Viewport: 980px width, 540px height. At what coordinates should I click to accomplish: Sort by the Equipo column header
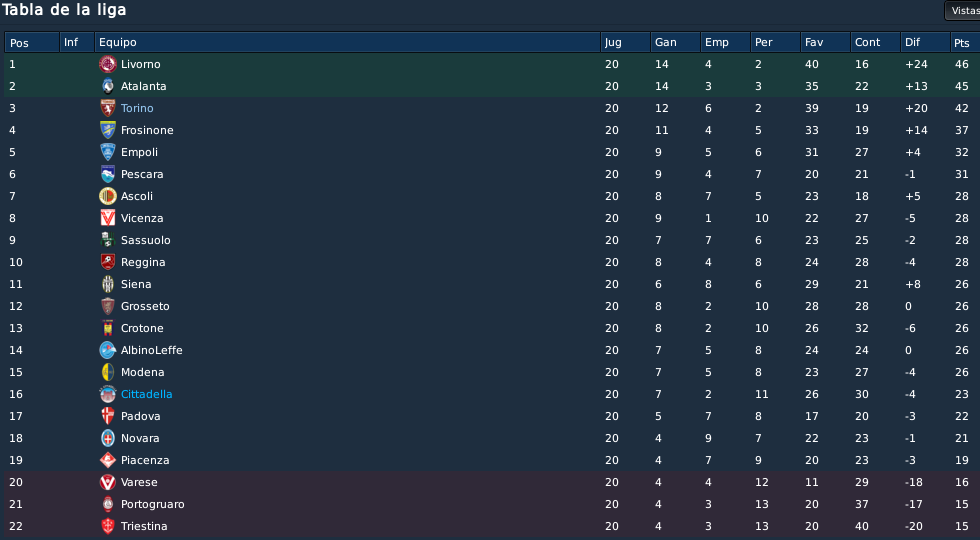[348, 42]
